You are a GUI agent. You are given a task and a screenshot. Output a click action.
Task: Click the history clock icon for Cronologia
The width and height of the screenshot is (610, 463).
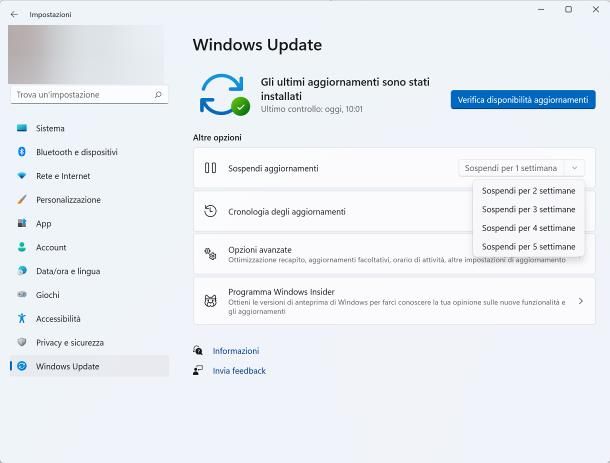pos(210,211)
